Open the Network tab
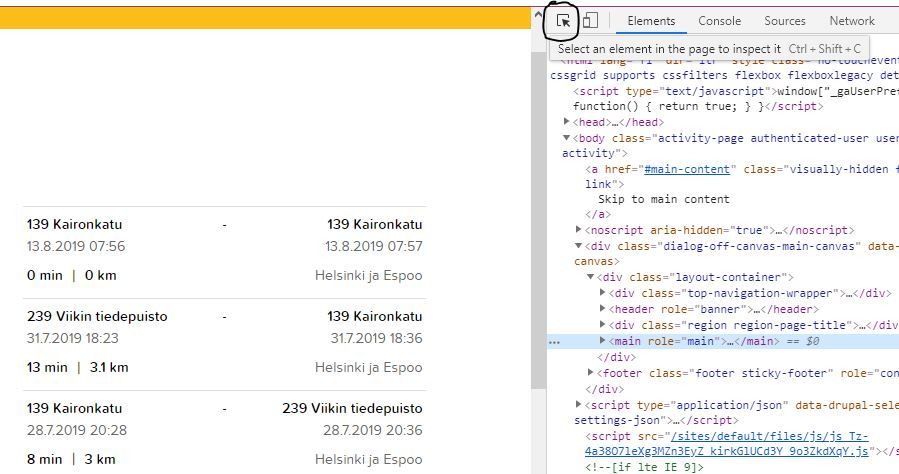899x474 pixels. coord(852,21)
